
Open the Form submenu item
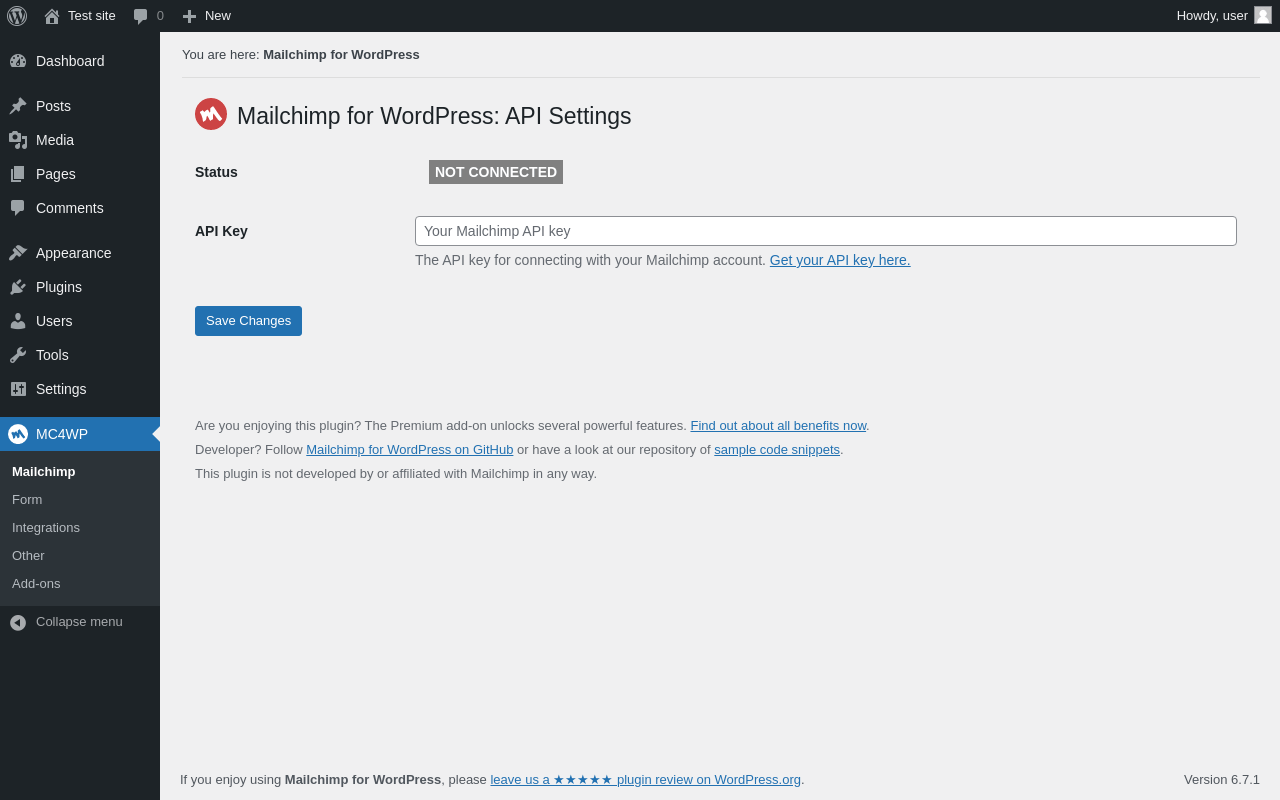[27, 499]
